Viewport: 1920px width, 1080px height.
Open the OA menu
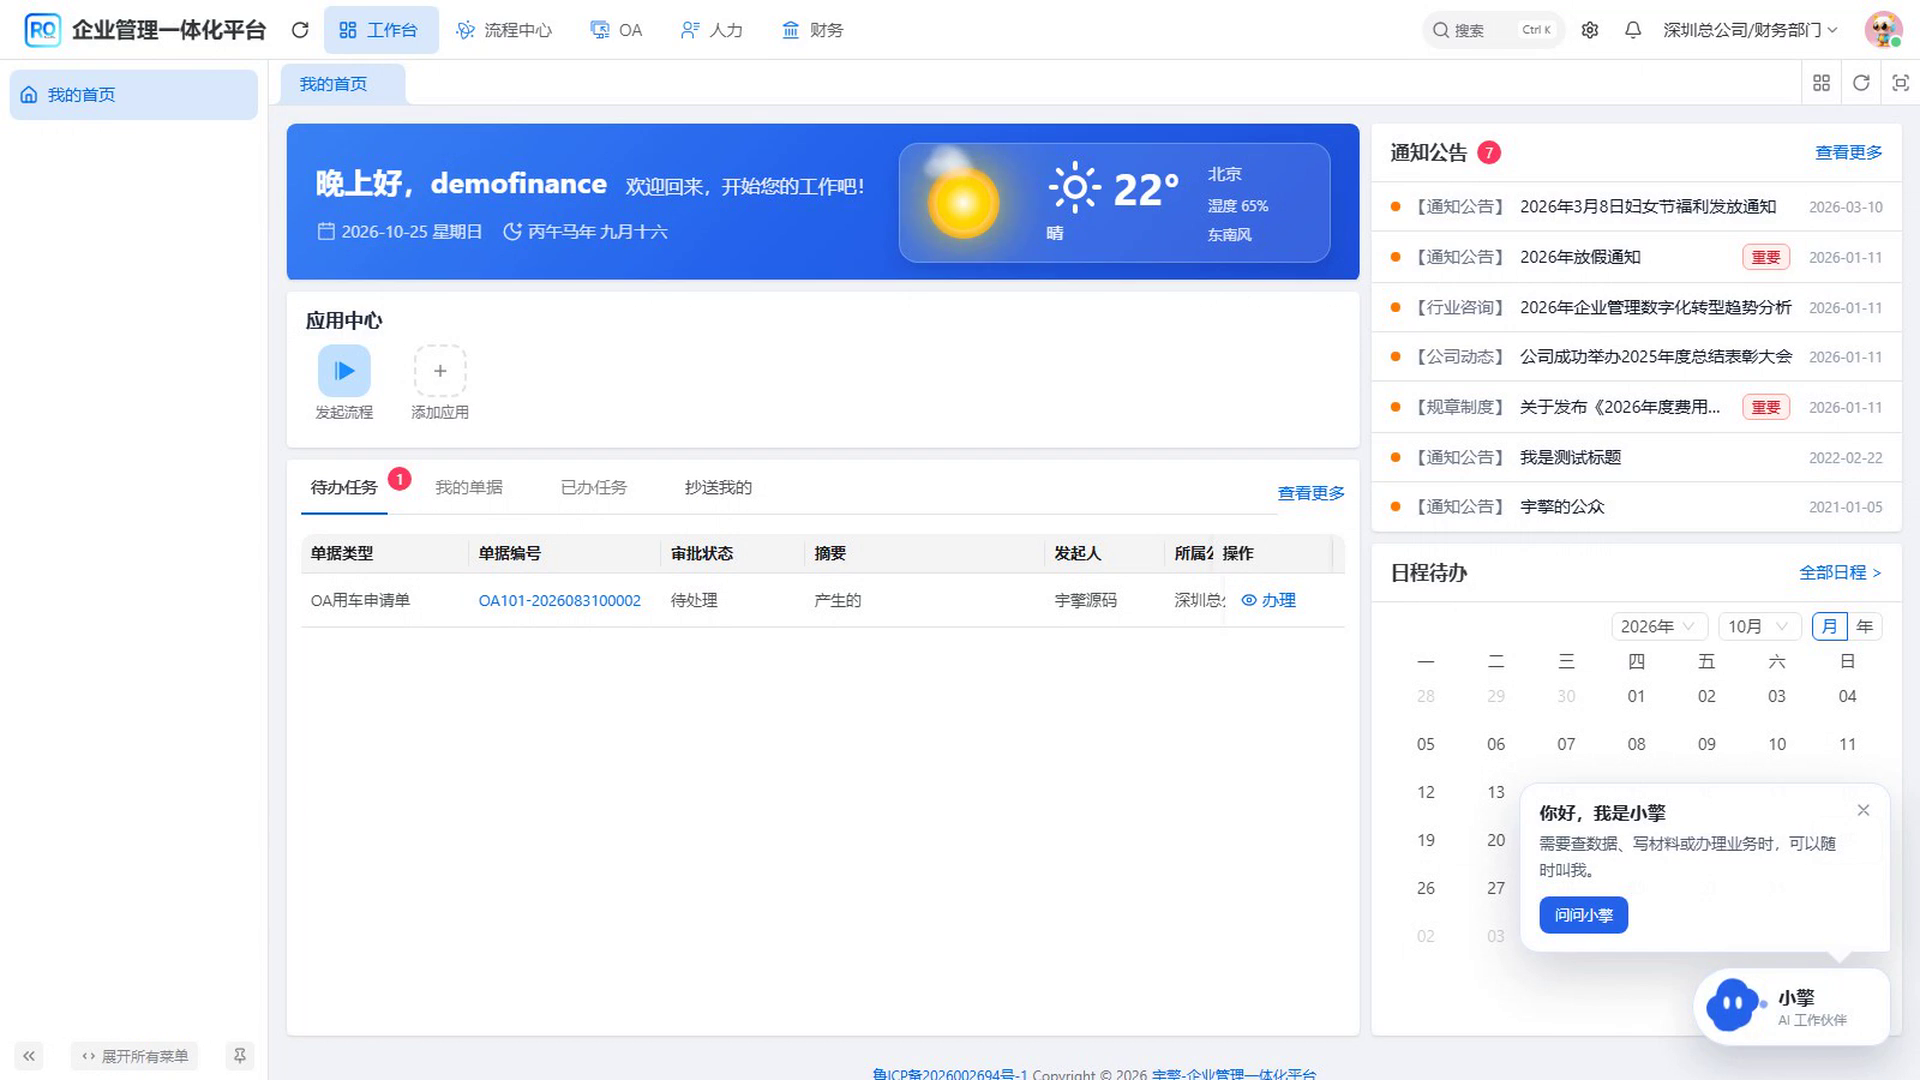(616, 30)
